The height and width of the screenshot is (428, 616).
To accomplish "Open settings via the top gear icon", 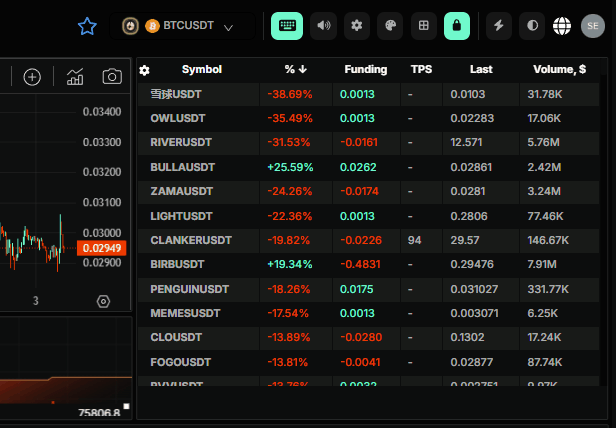I will pyautogui.click(x=357, y=26).
